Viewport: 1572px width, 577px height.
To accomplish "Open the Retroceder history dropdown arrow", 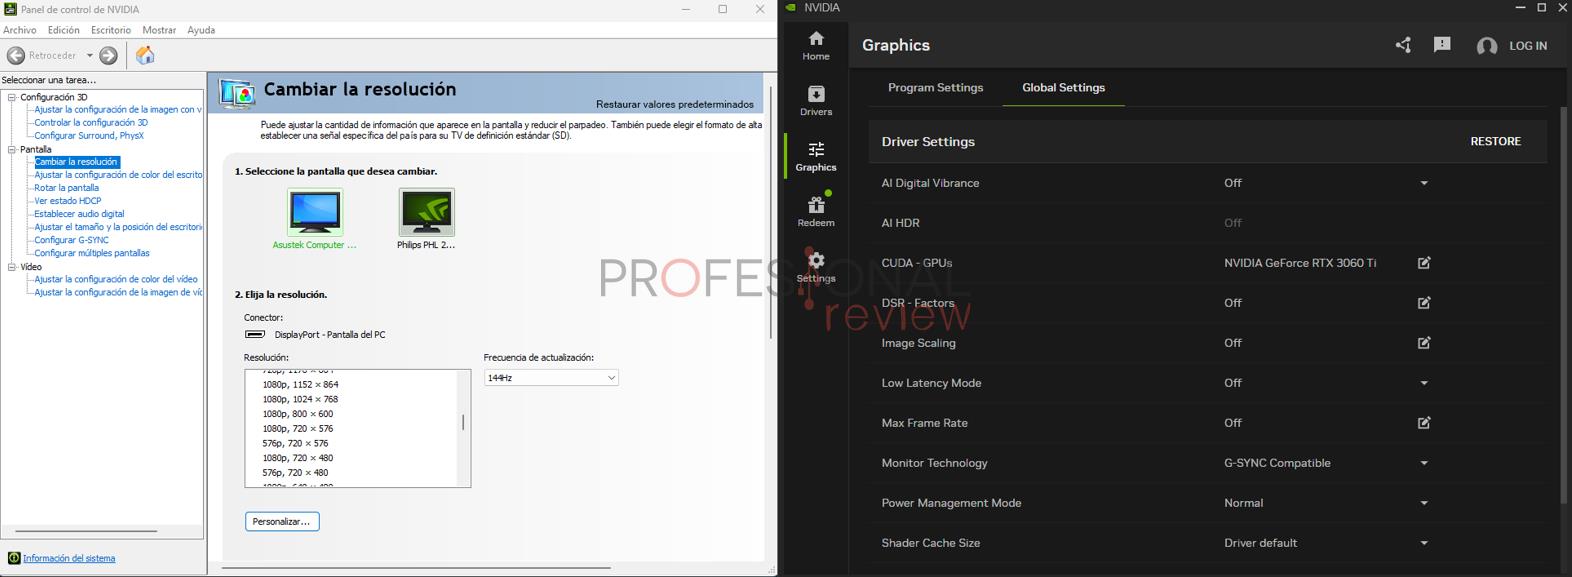I will 89,56.
